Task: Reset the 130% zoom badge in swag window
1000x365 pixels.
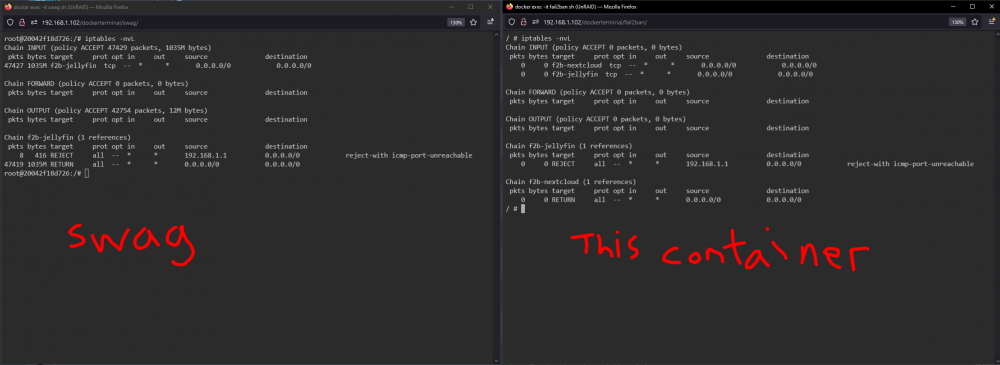Action: click(x=455, y=22)
